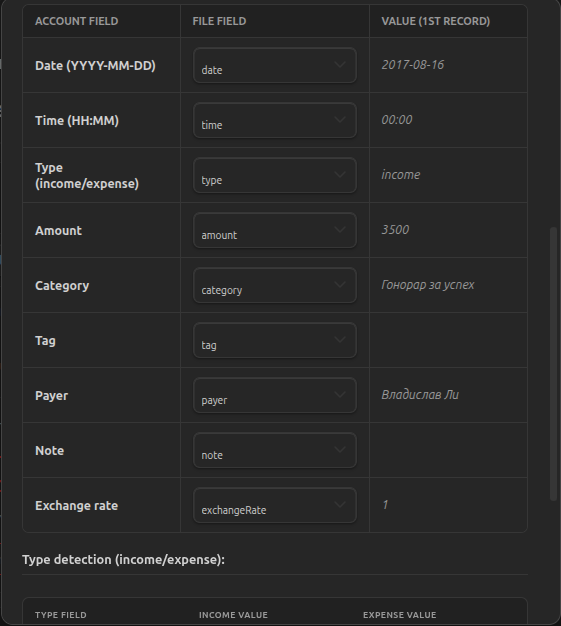This screenshot has width=561, height=626.
Task: Click the '00:00' time value
Action: [x=396, y=120]
